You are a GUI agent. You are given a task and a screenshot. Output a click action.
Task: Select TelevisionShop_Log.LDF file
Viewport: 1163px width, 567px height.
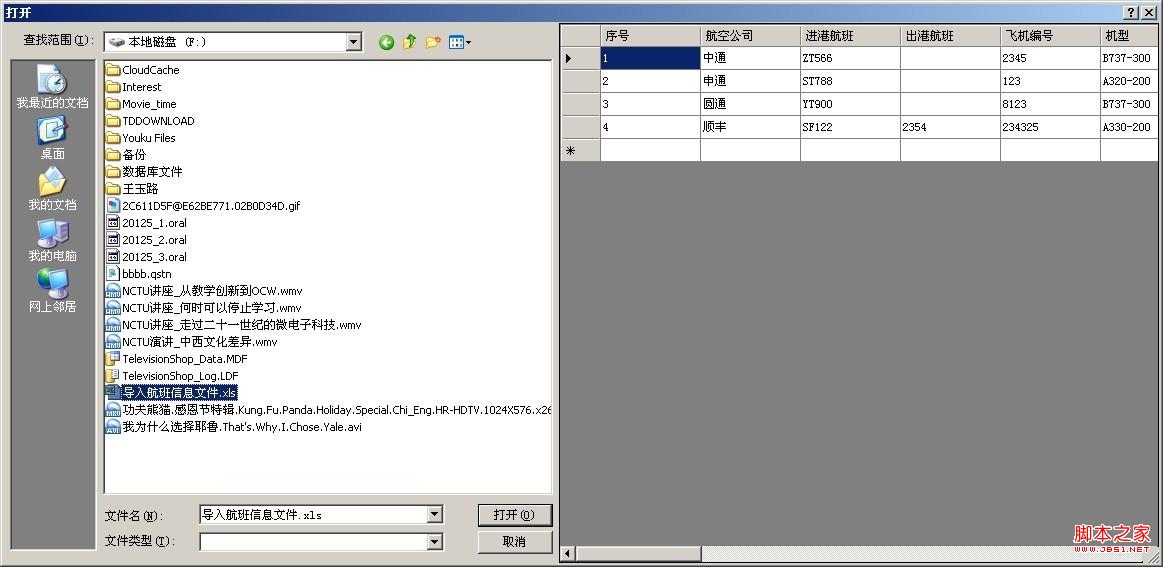click(172, 376)
